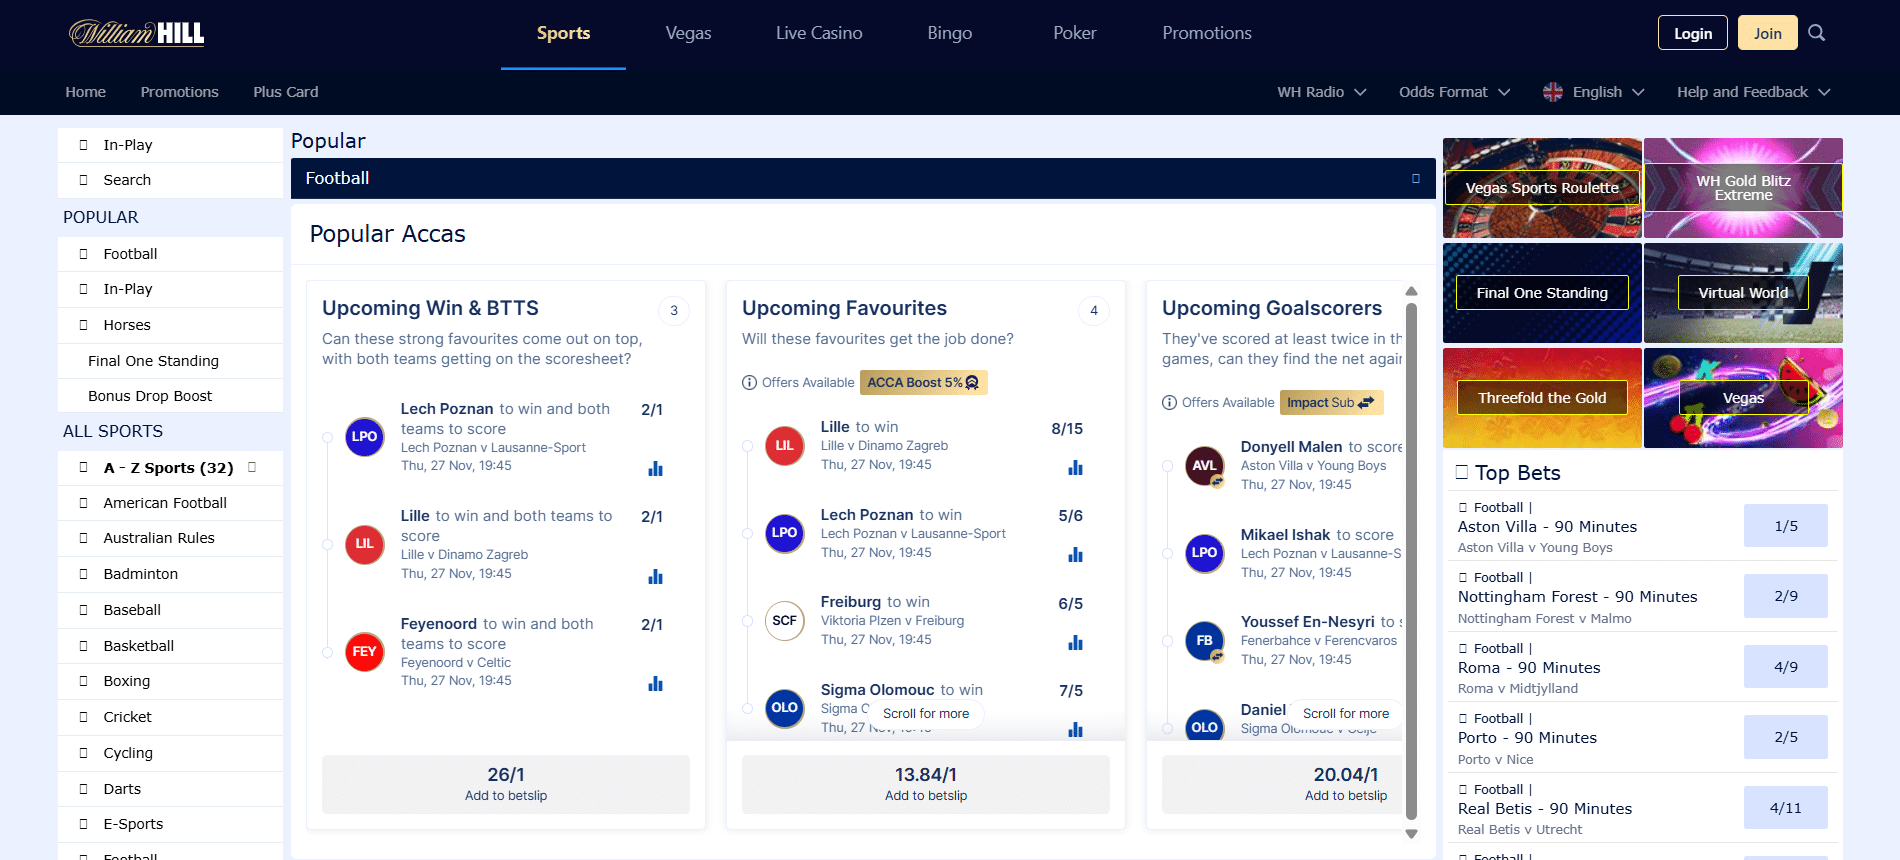1900x860 pixels.
Task: Click the Search sidebar icon
Action: (84, 180)
